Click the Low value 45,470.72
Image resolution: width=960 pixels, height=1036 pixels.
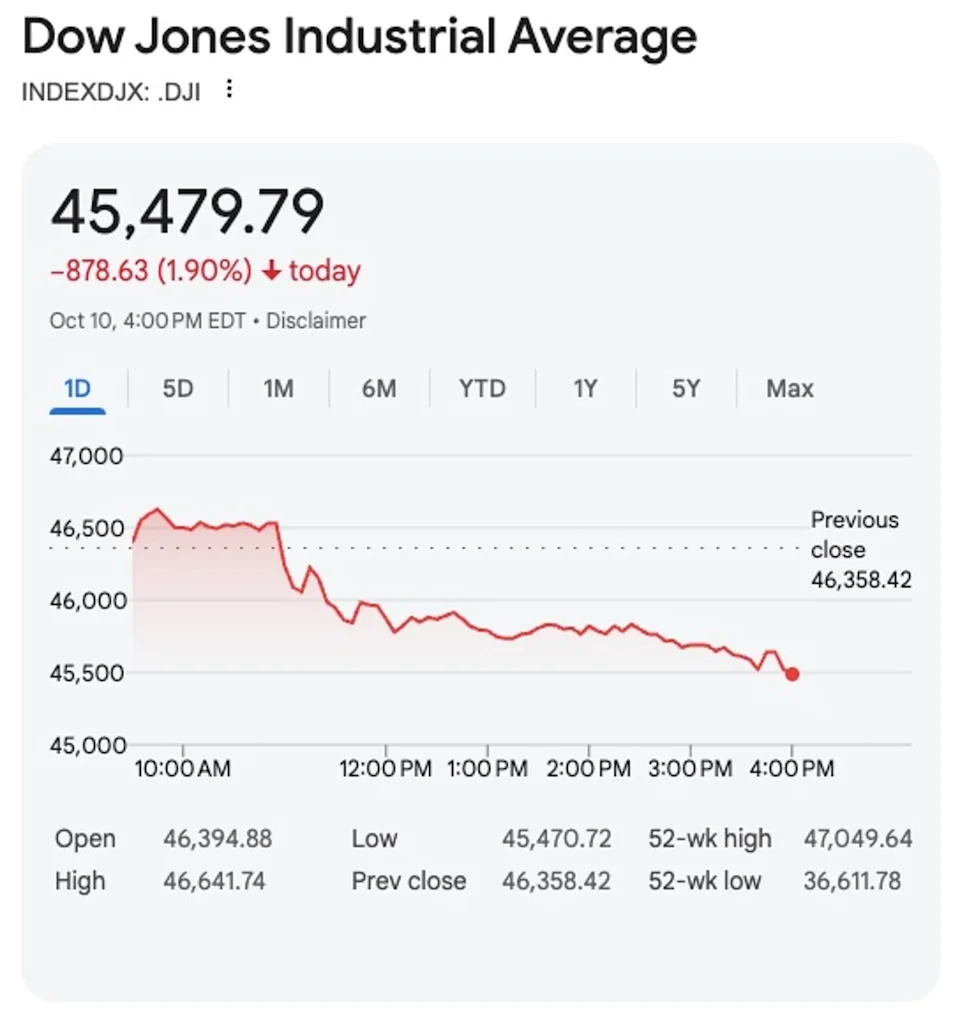[x=556, y=838]
